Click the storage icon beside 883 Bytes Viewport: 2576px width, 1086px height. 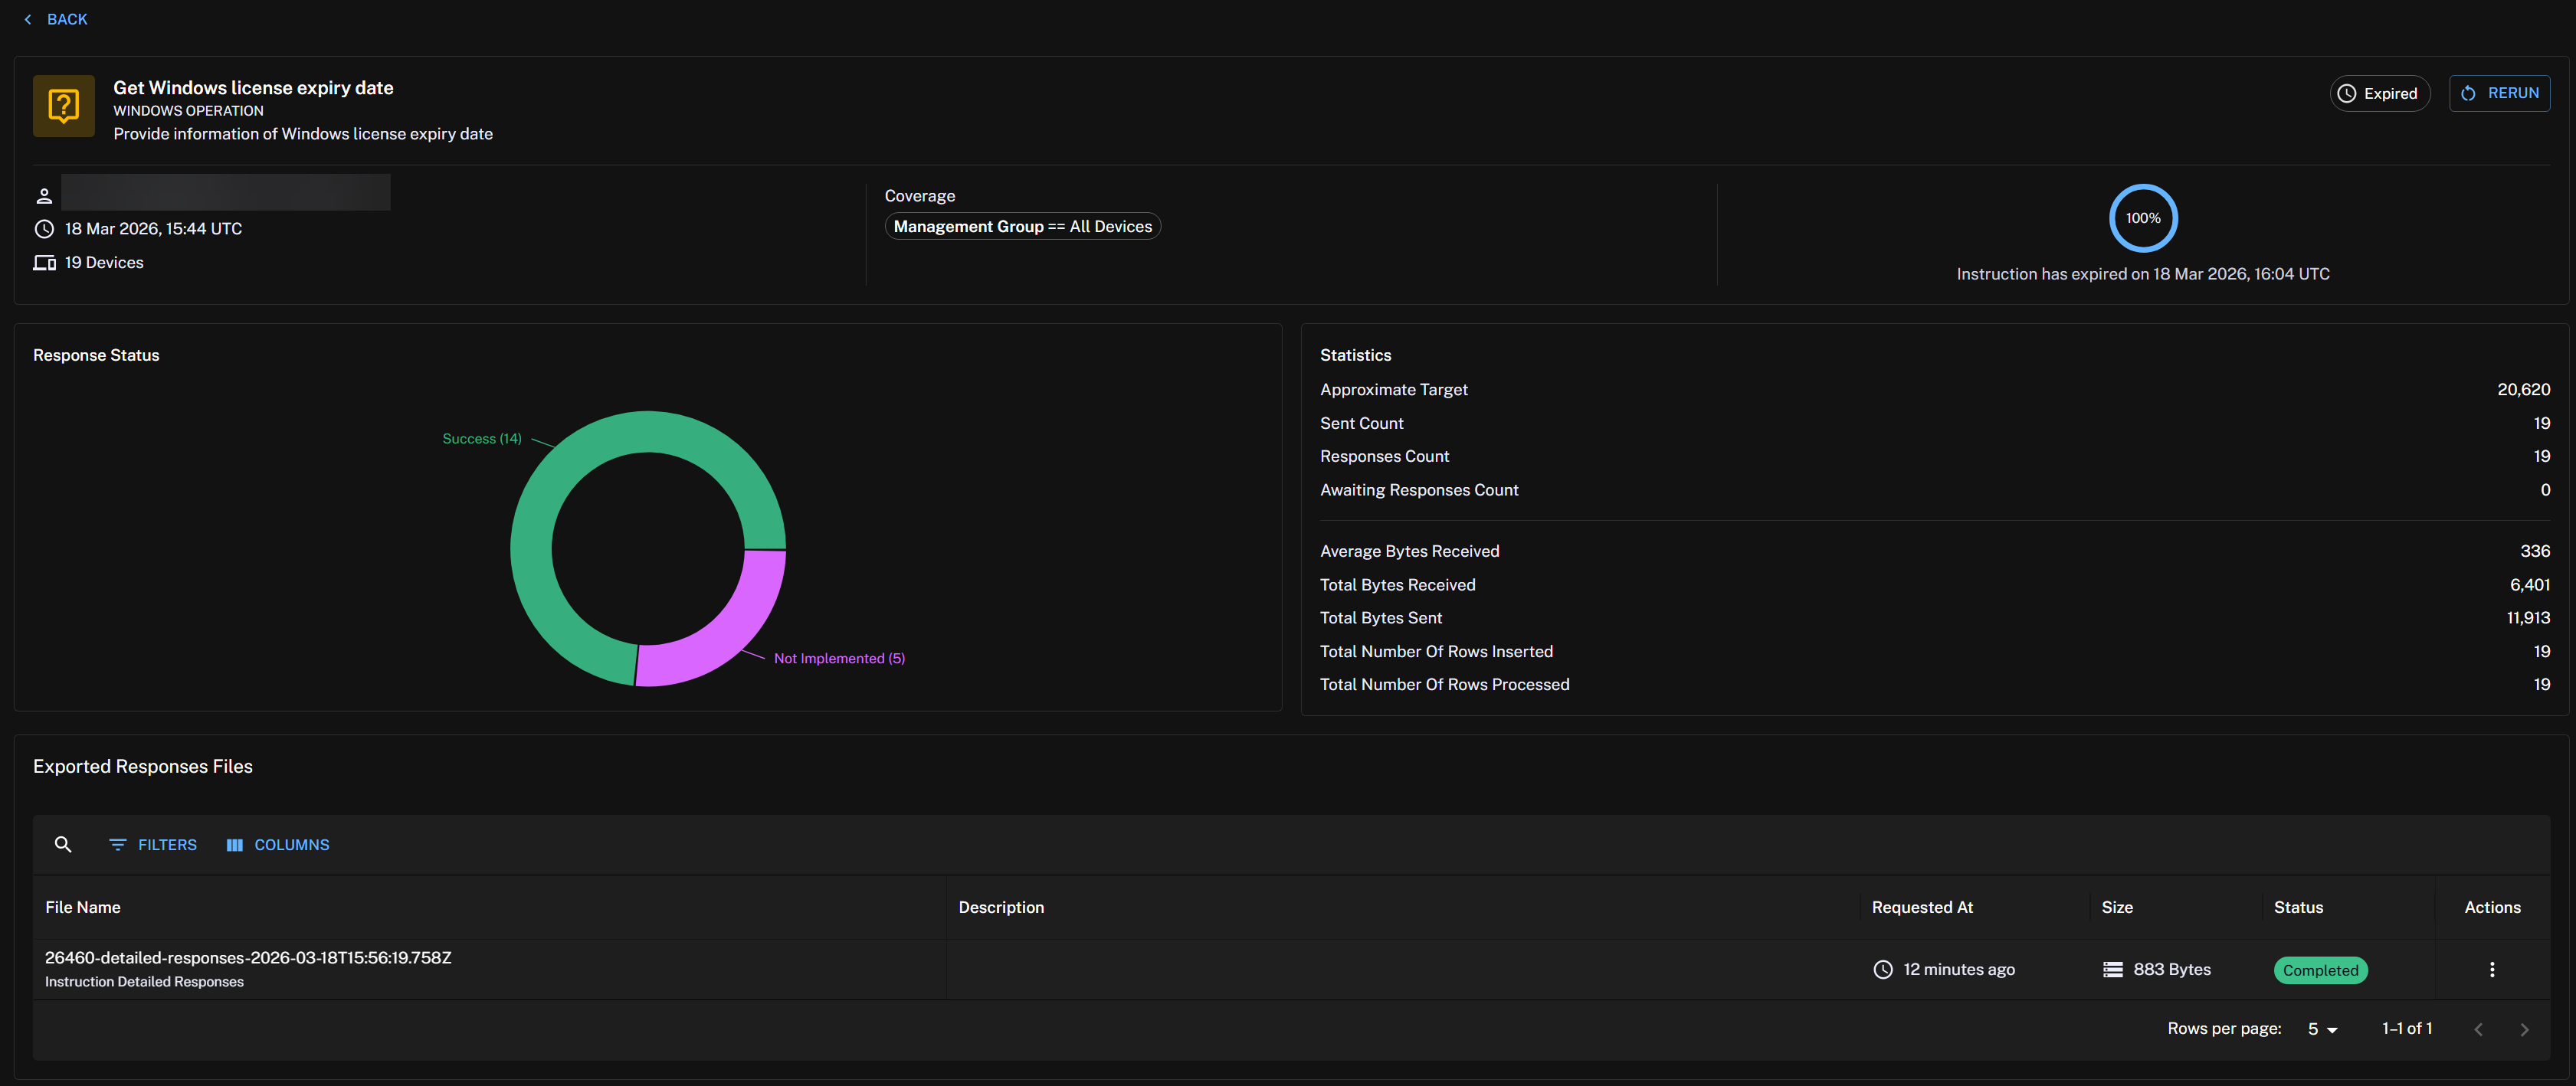[2112, 969]
